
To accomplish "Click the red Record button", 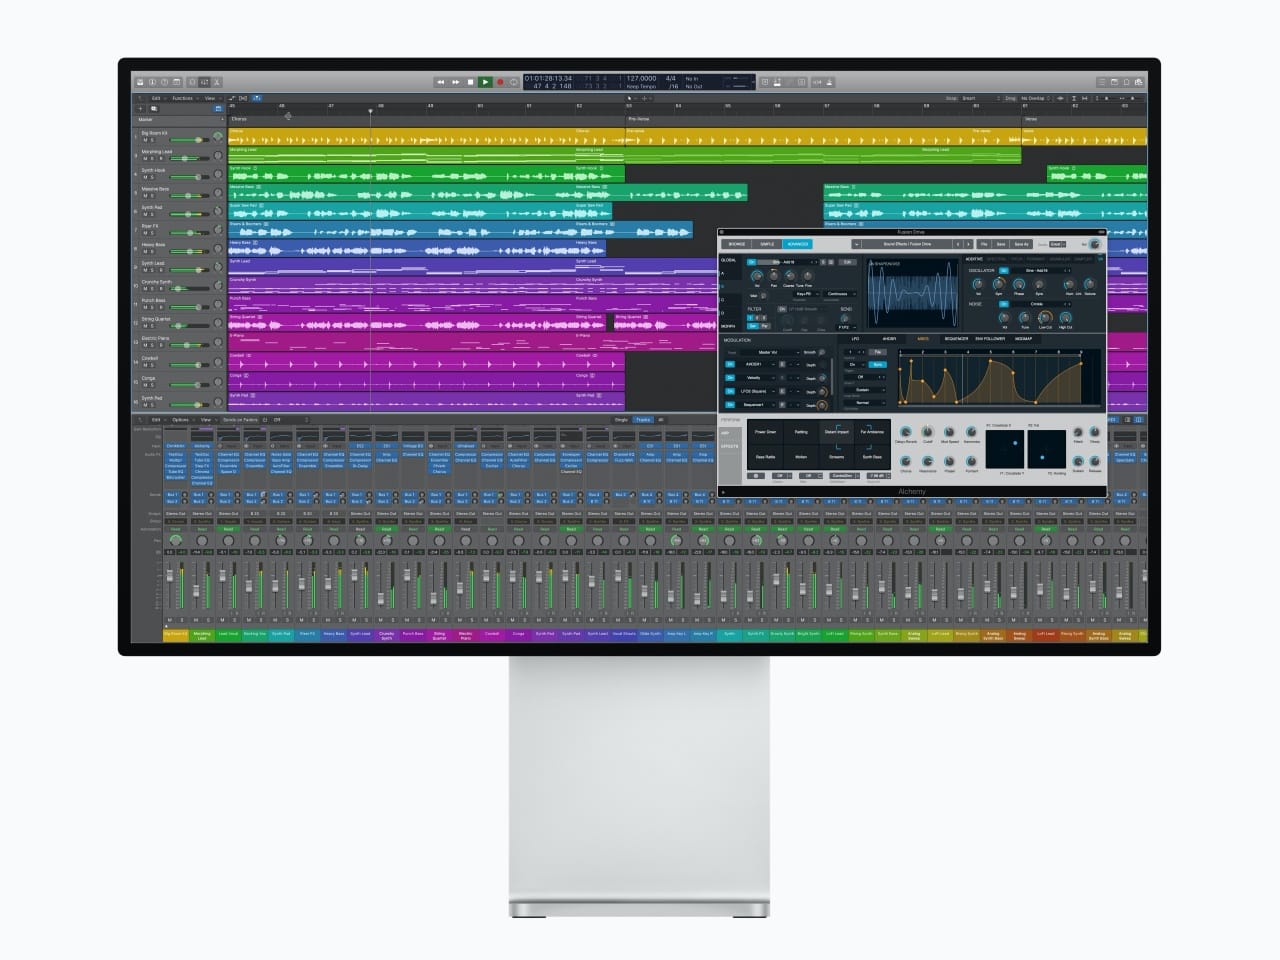I will coord(500,82).
